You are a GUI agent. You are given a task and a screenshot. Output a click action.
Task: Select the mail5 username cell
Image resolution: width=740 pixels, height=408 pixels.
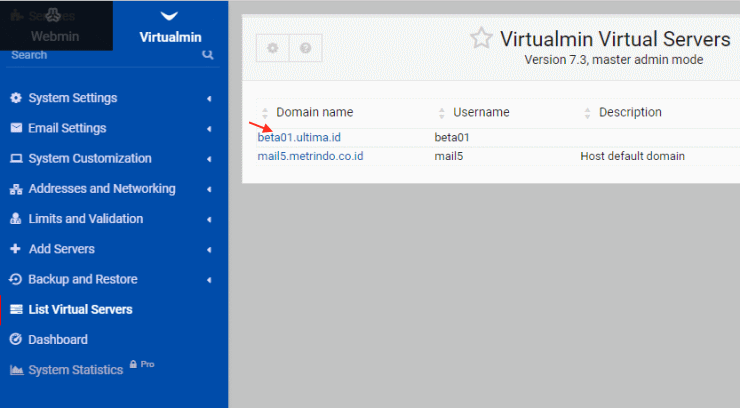coord(448,156)
